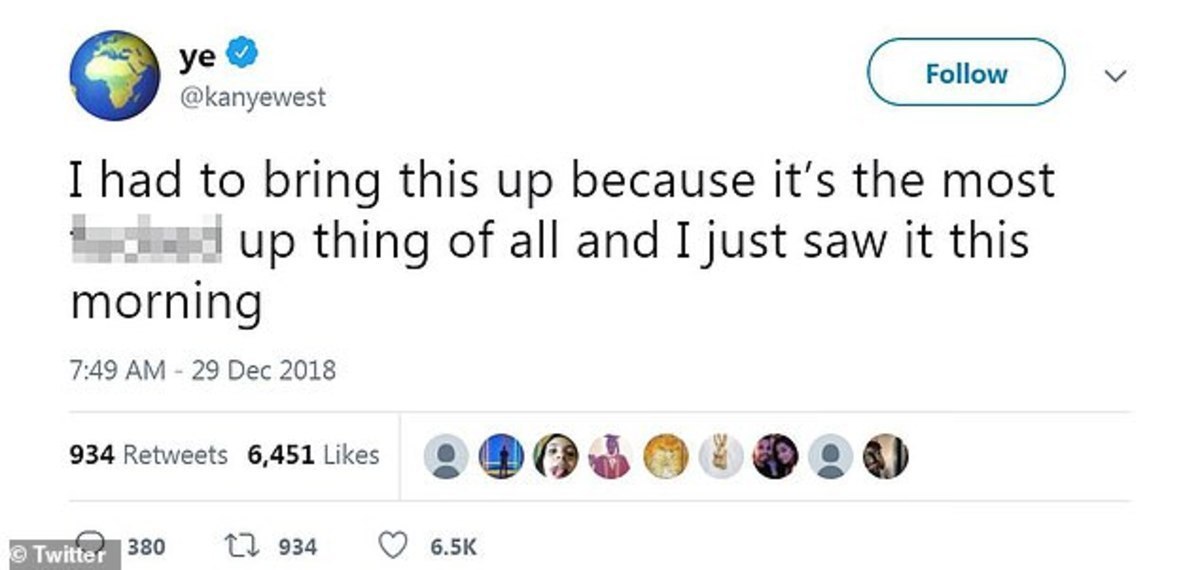Click the golden yellow liker avatar

(663, 456)
